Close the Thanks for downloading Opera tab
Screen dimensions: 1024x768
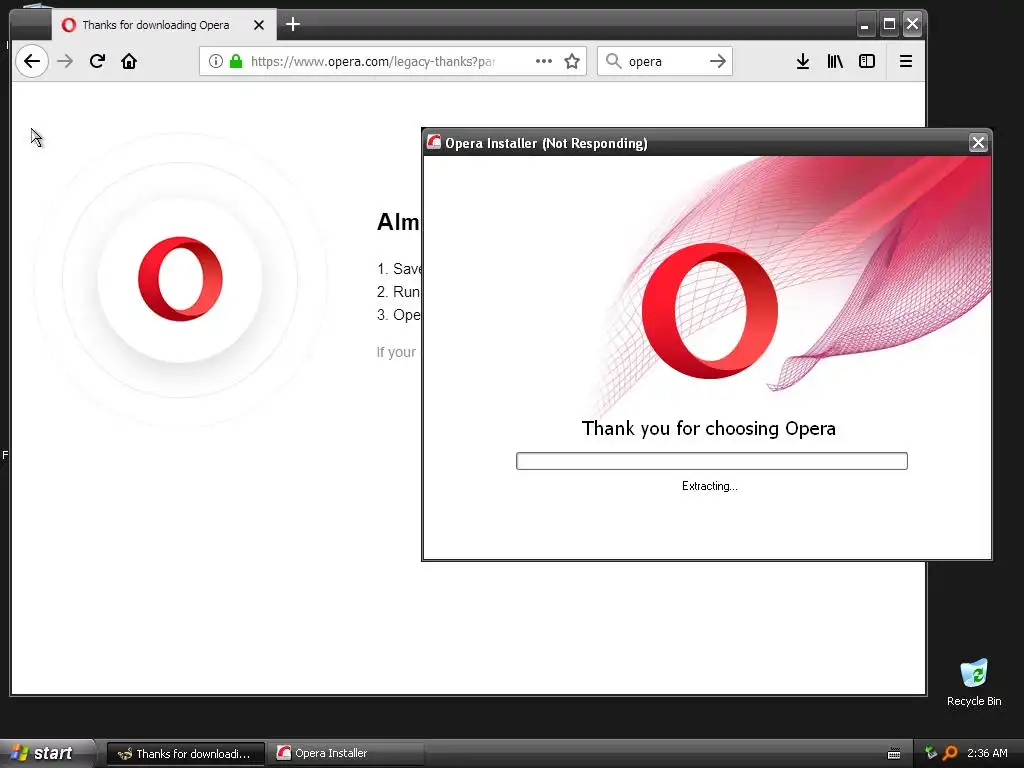pos(259,25)
